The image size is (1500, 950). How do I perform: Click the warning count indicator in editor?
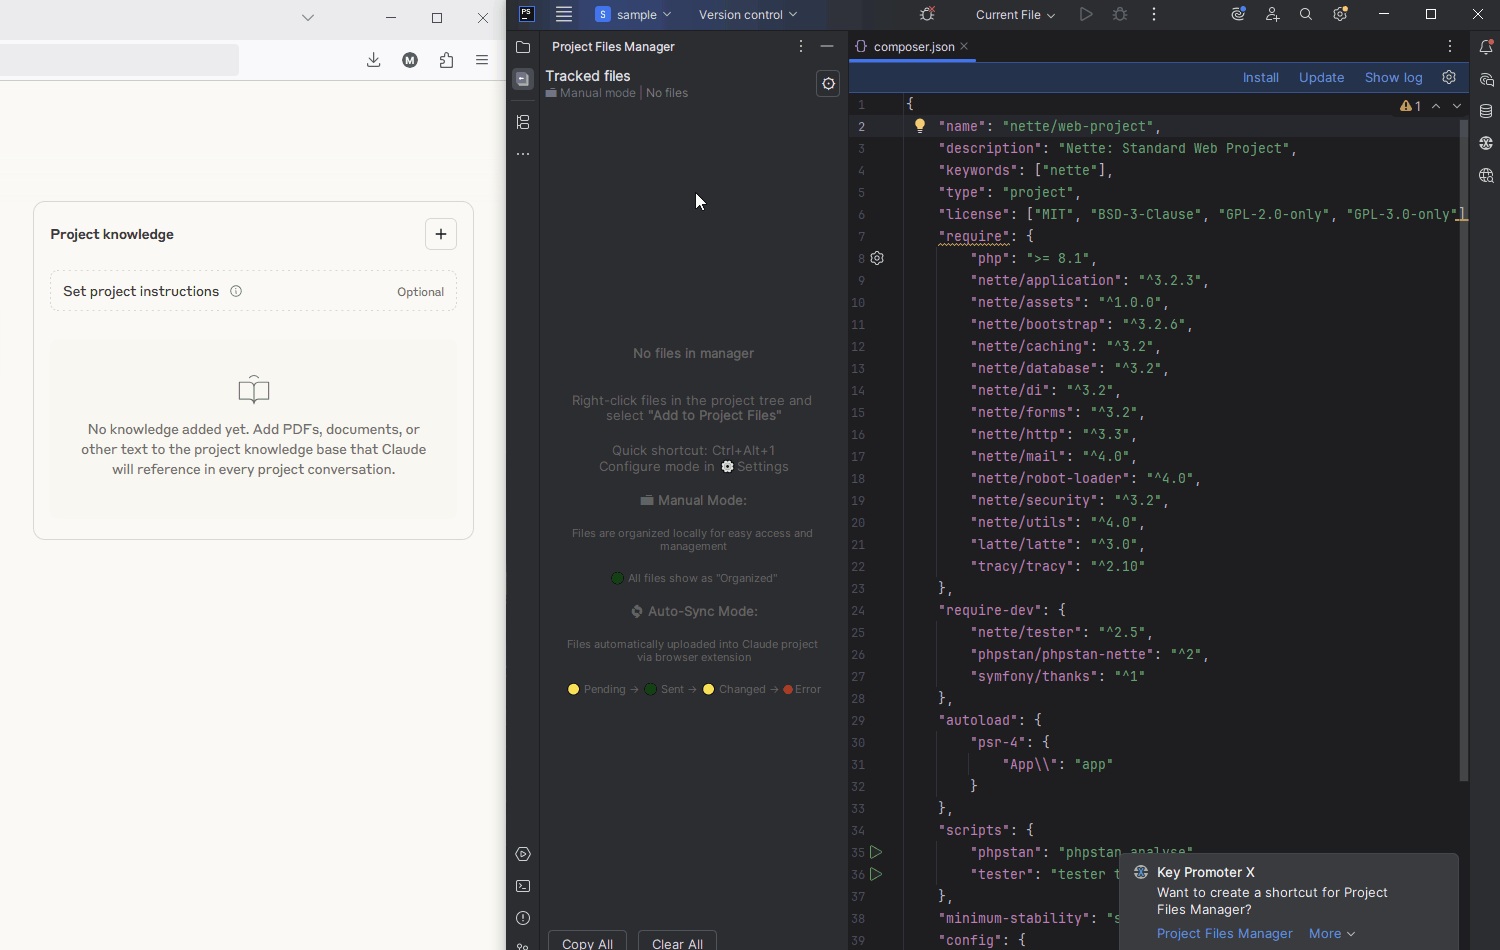[1411, 106]
